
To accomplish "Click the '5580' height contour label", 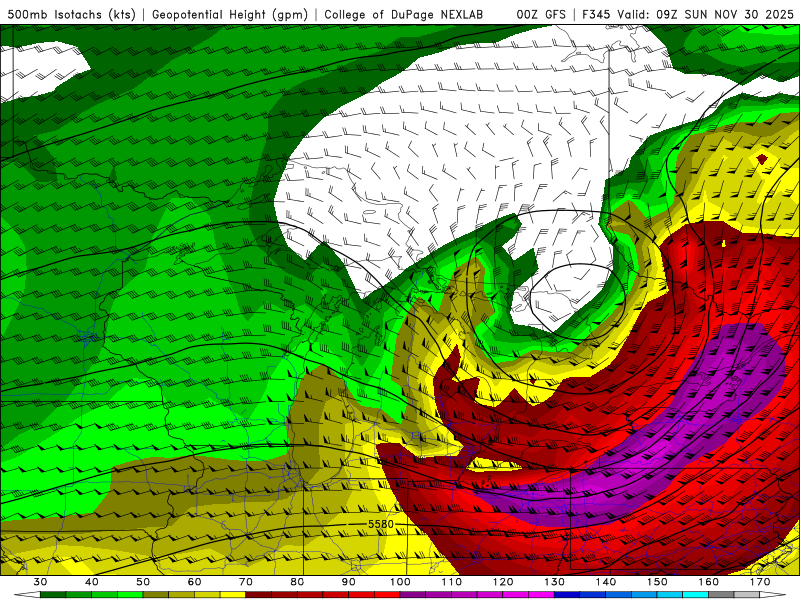I will [381, 524].
